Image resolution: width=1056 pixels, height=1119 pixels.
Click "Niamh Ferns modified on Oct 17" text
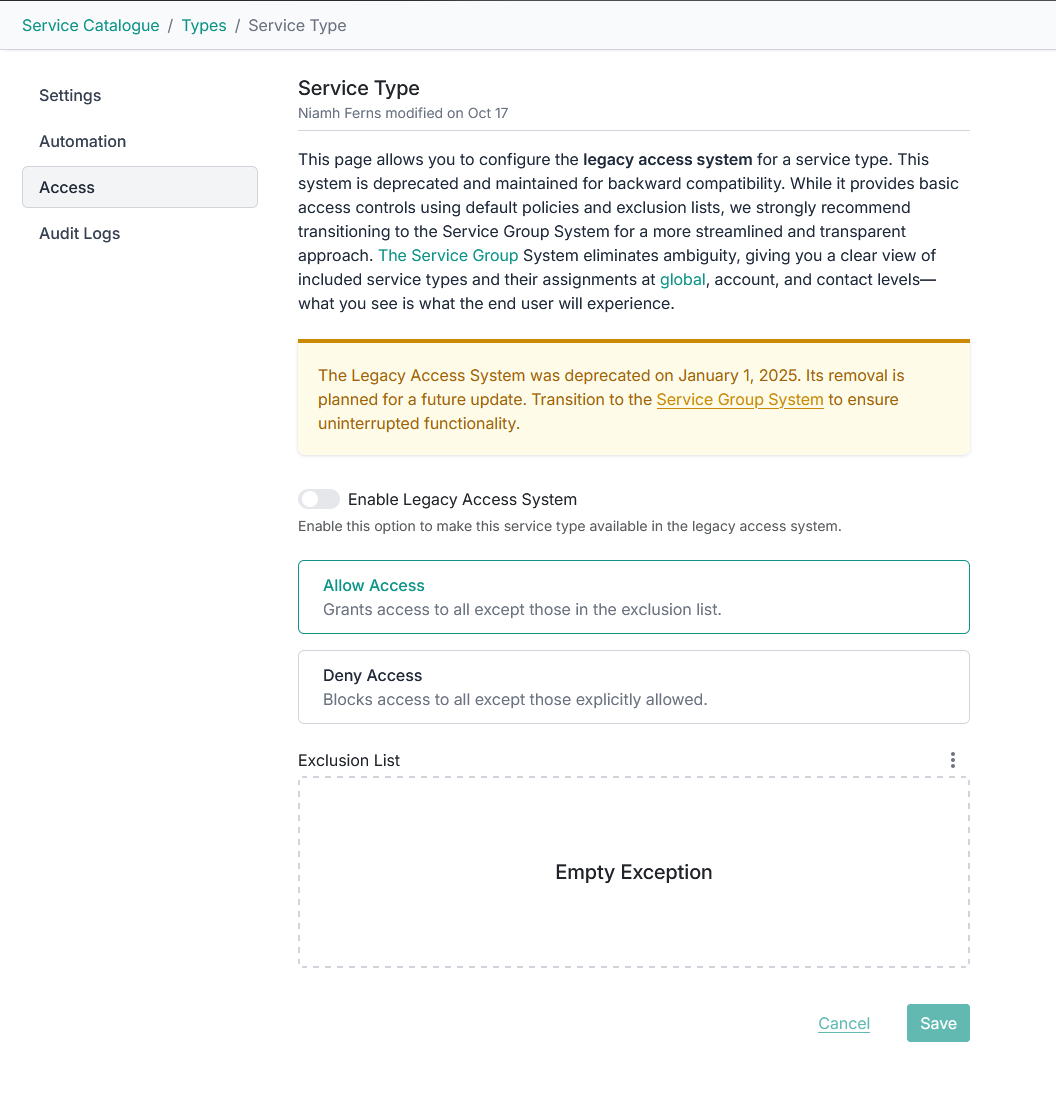pos(403,113)
